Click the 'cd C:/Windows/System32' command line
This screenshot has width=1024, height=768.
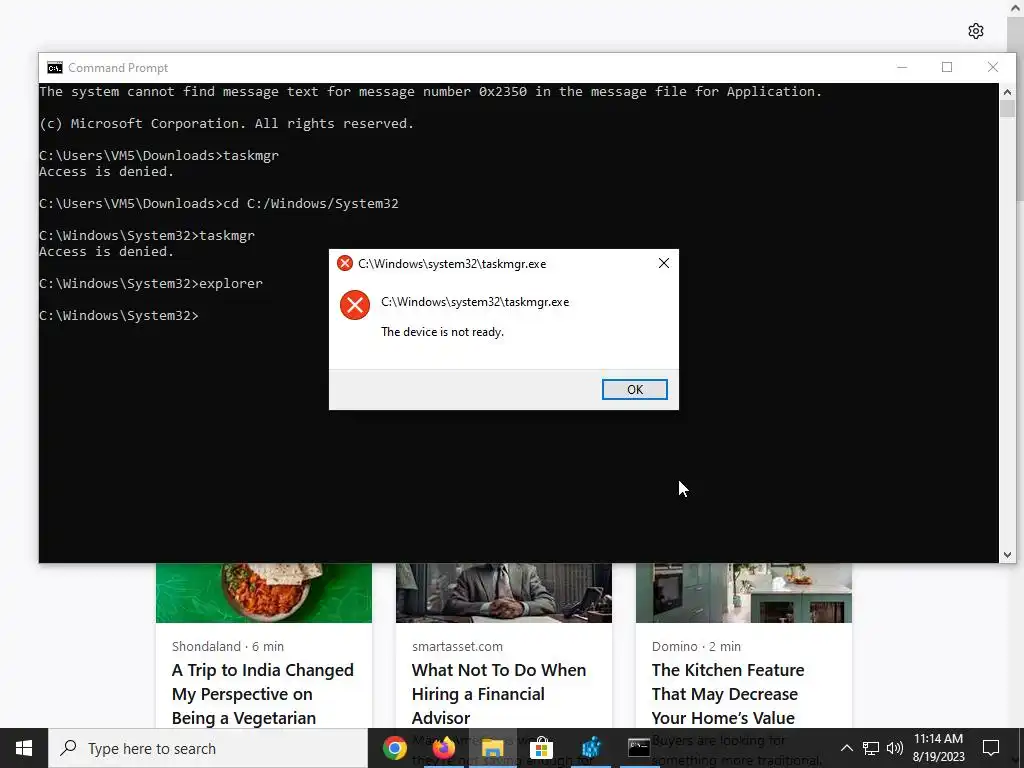point(219,204)
